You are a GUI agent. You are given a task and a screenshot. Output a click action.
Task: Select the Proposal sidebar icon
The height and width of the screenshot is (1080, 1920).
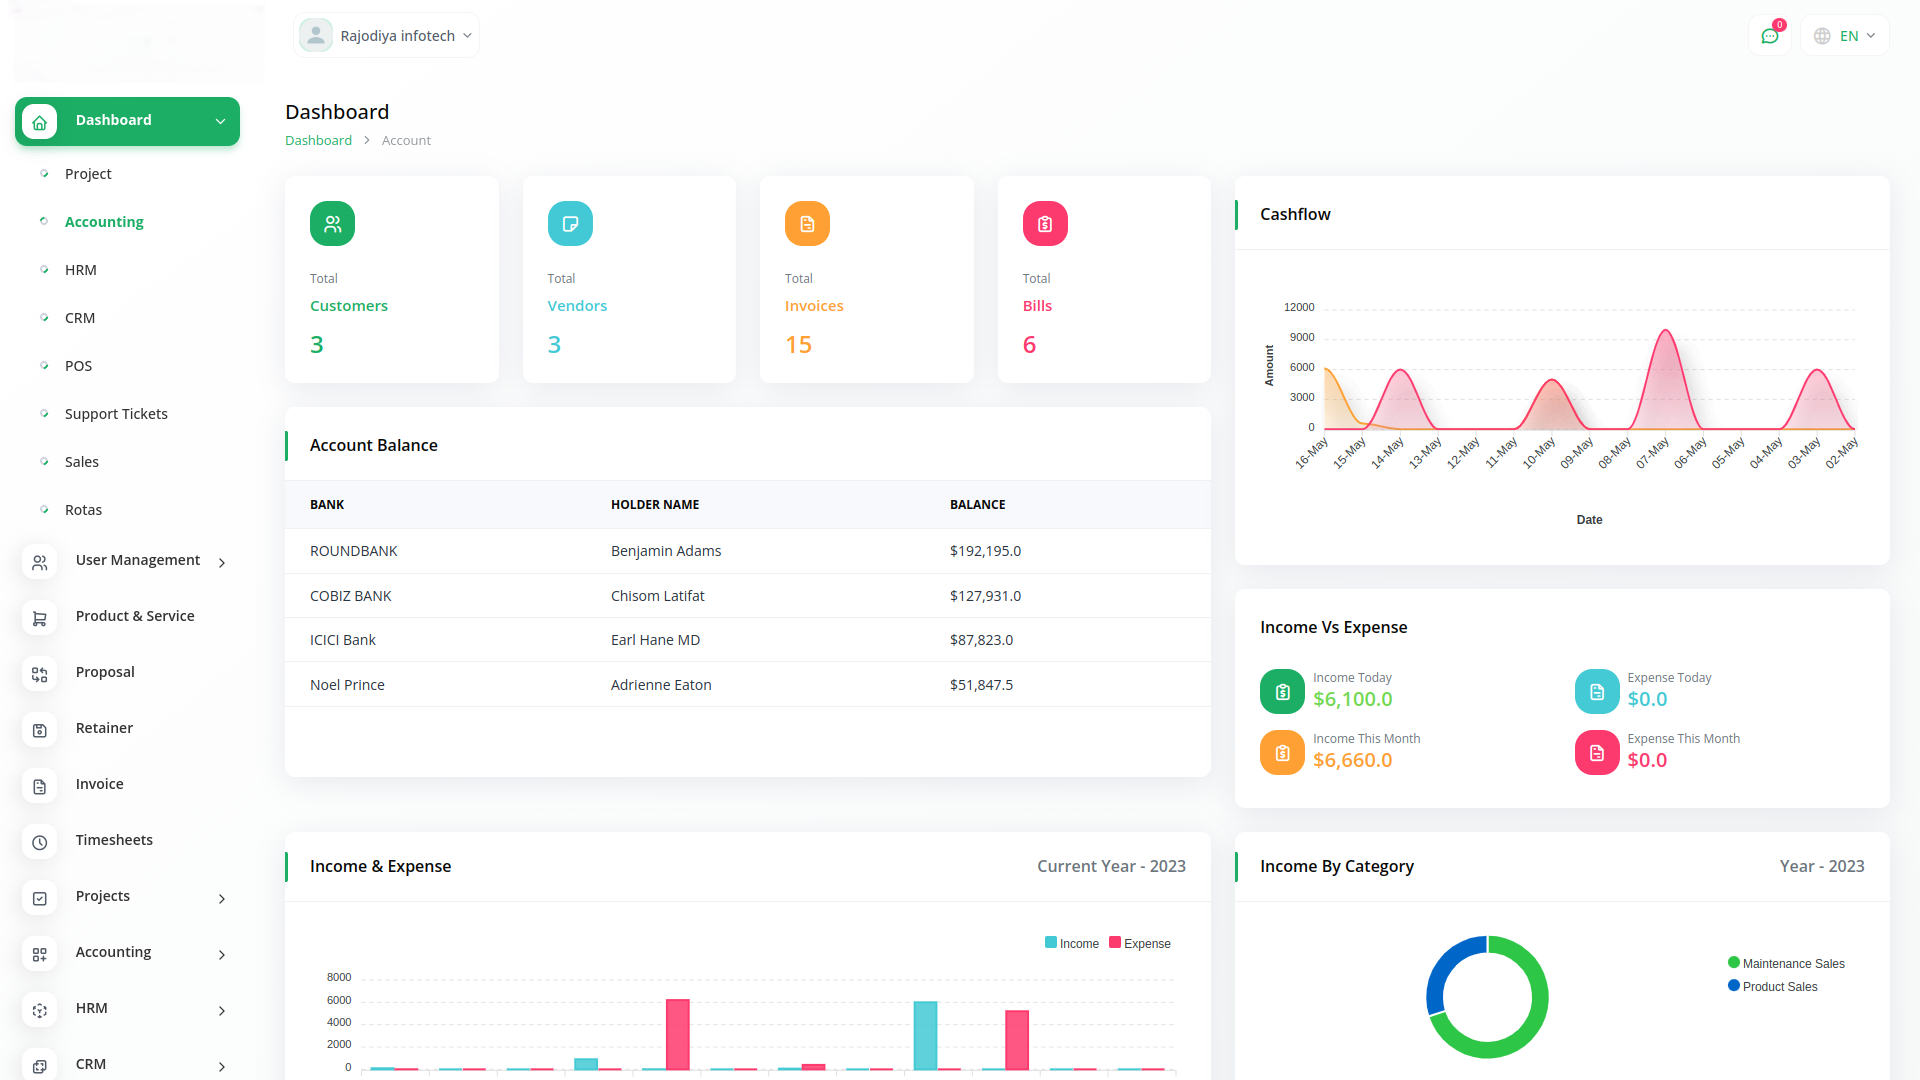tap(39, 674)
